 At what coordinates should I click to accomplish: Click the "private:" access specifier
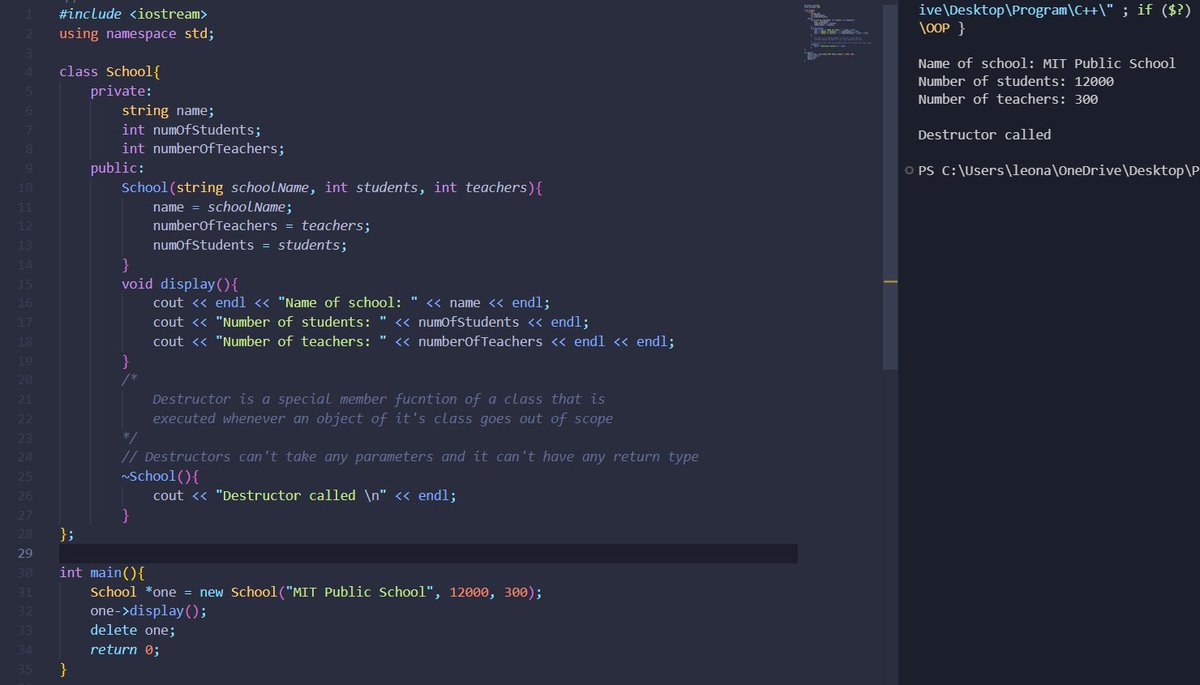[121, 91]
